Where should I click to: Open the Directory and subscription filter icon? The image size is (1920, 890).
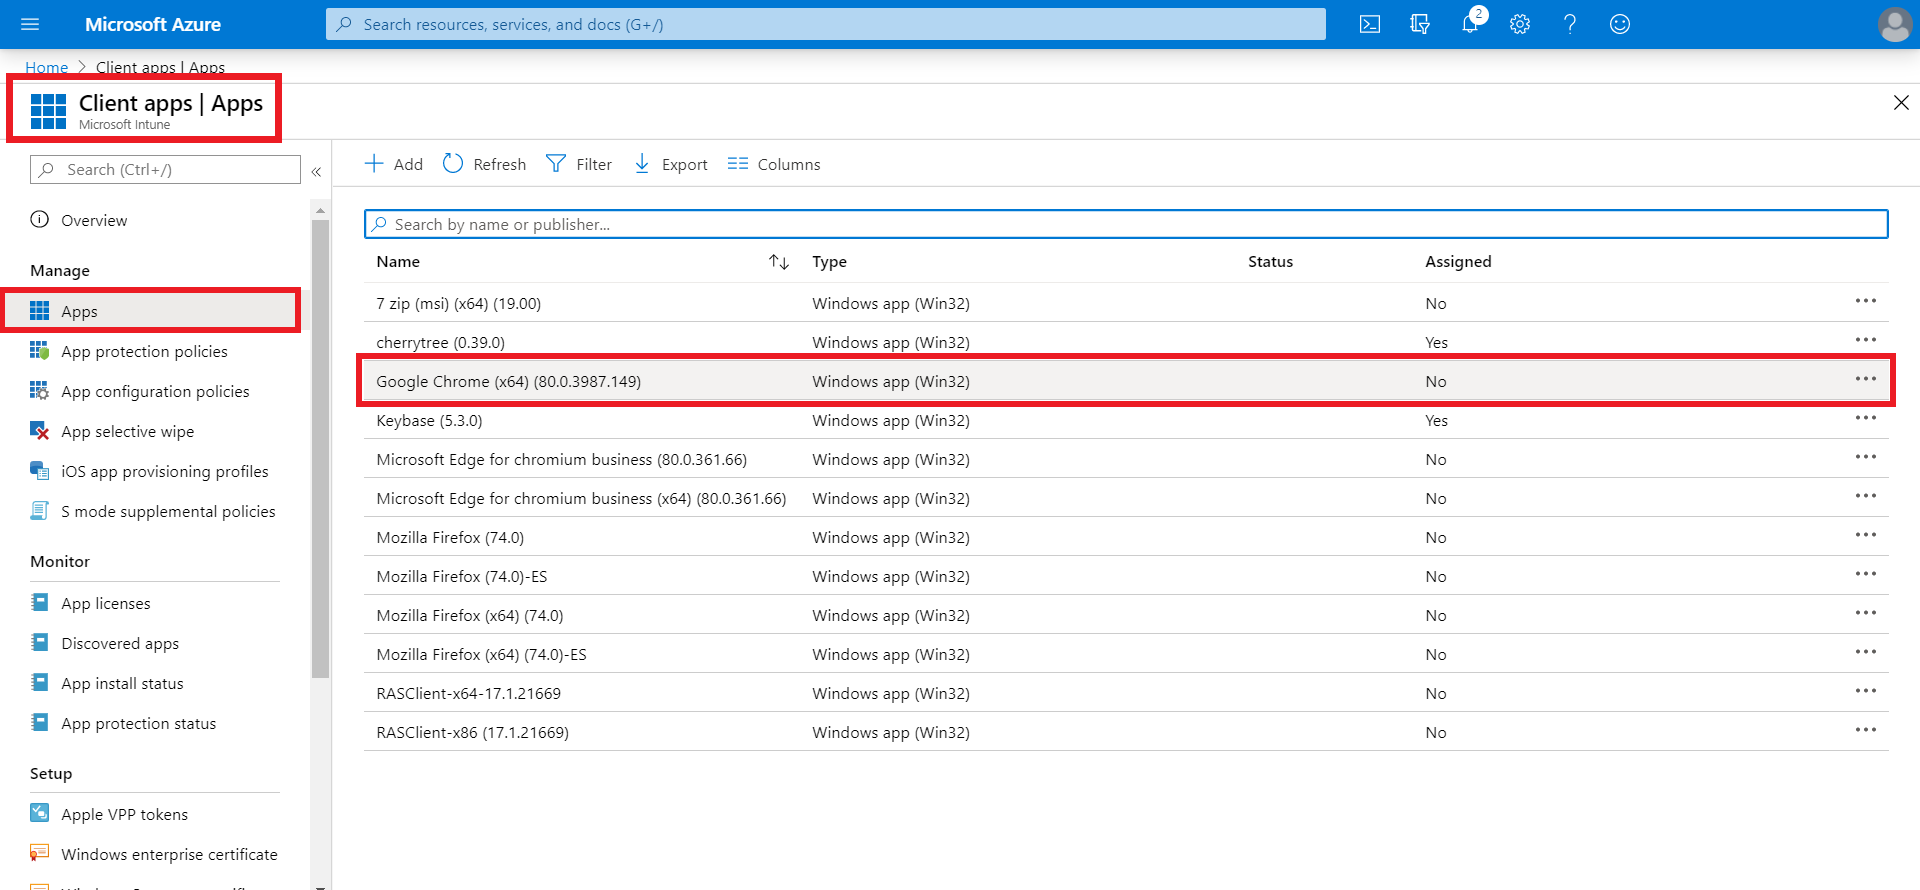coord(1420,24)
